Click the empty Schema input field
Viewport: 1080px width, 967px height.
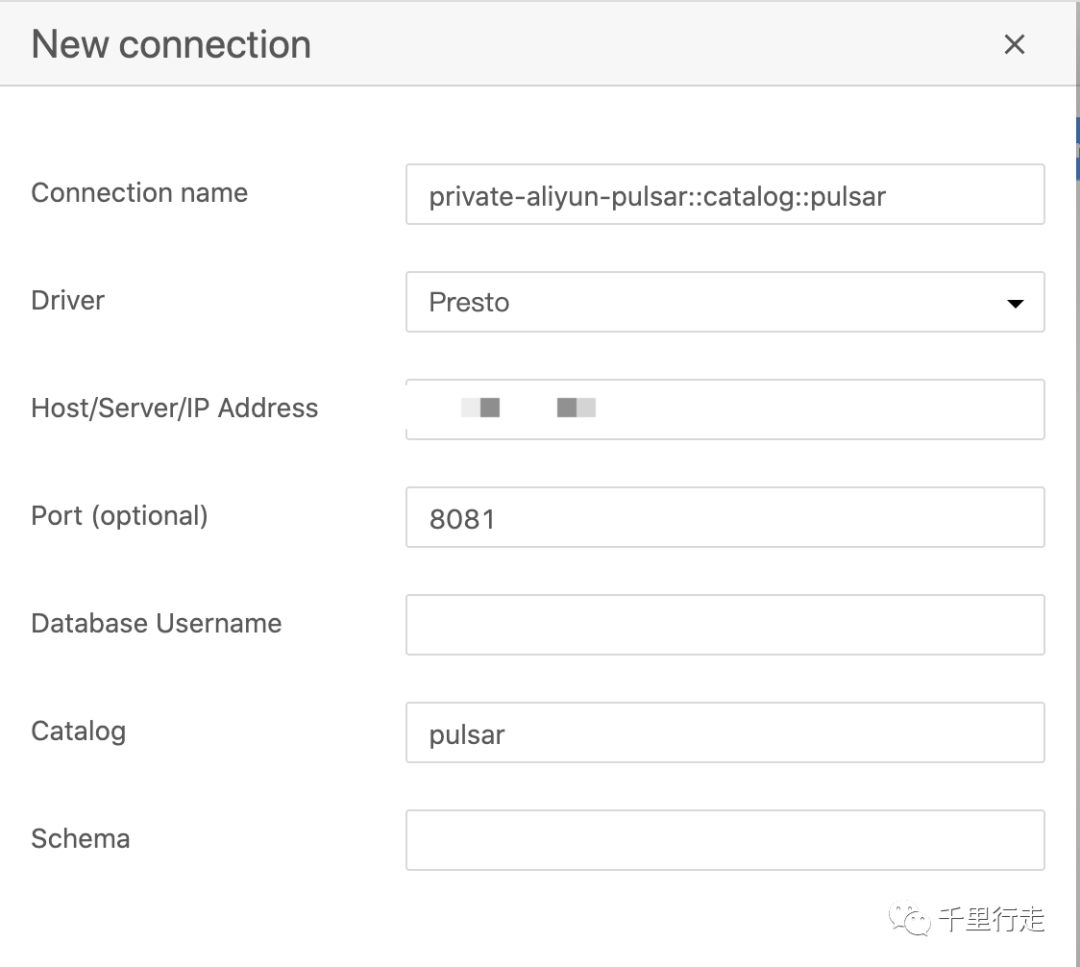tap(725, 839)
